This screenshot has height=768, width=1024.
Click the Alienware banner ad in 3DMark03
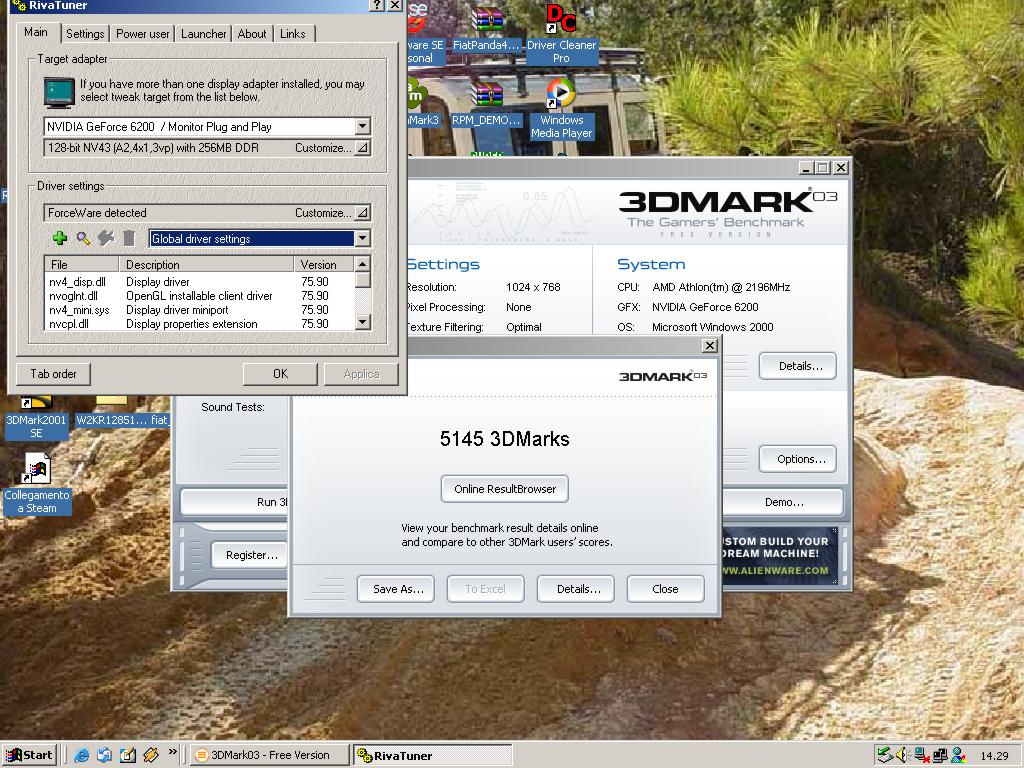pos(780,555)
